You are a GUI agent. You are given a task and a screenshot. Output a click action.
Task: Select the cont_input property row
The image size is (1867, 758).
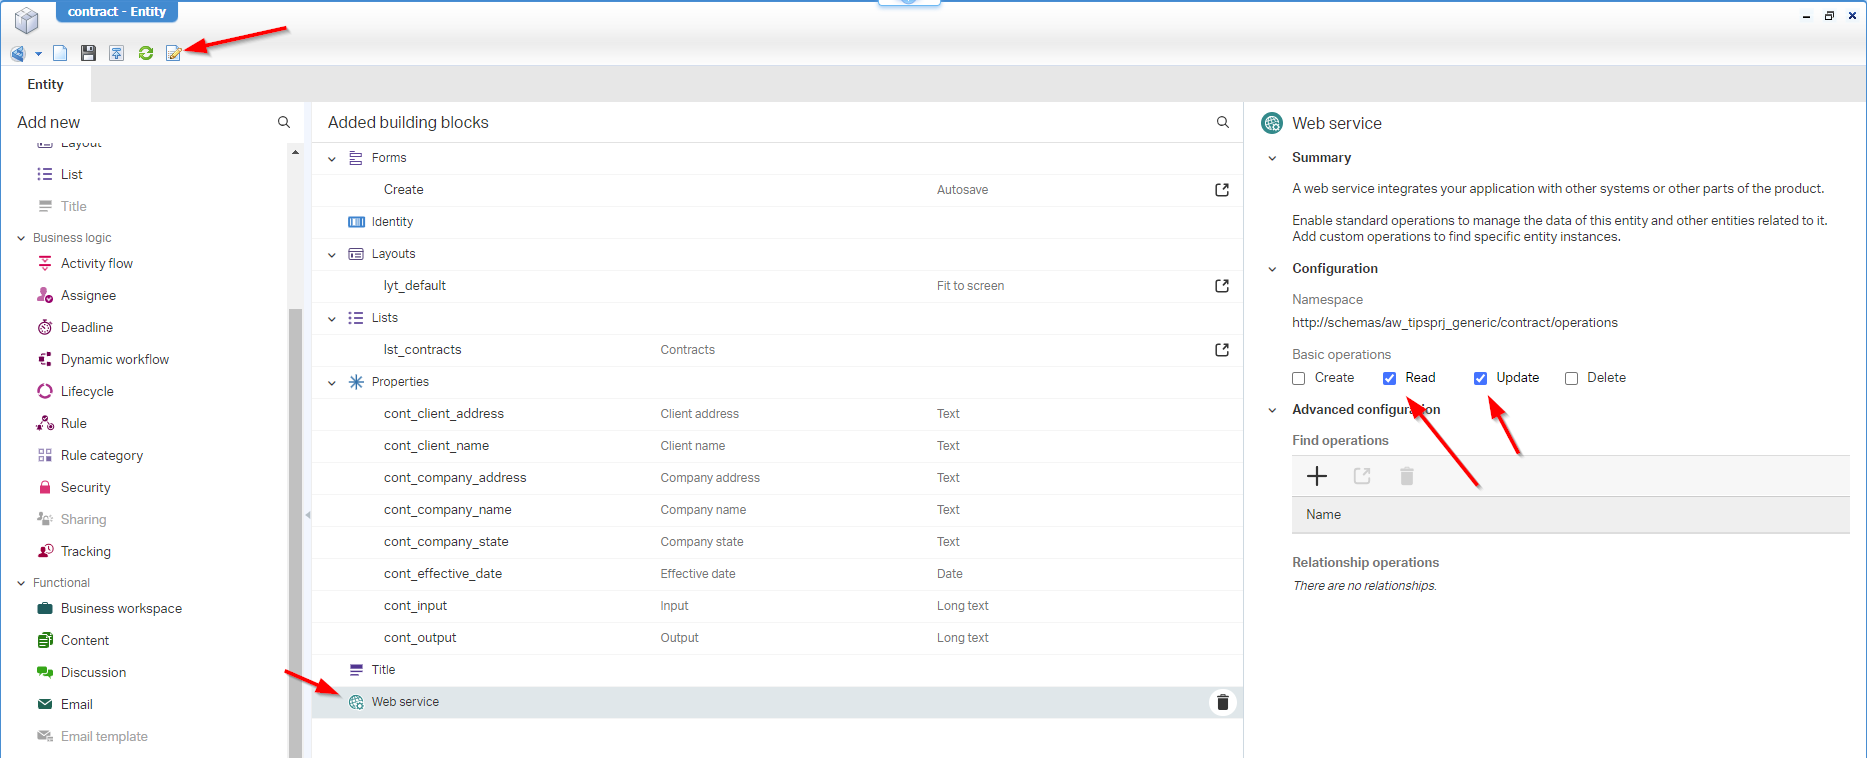click(777, 606)
